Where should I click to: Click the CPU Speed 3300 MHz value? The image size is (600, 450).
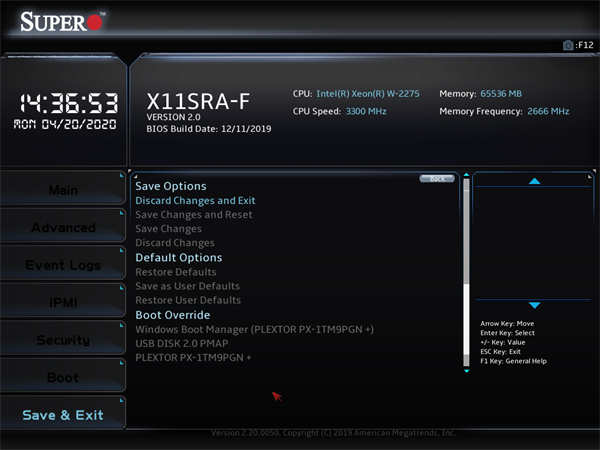(366, 111)
